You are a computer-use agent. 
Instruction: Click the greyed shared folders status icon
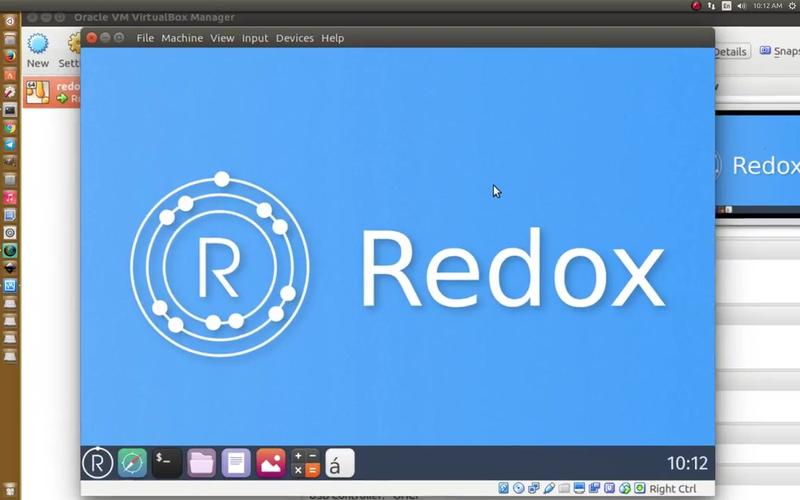pos(564,488)
